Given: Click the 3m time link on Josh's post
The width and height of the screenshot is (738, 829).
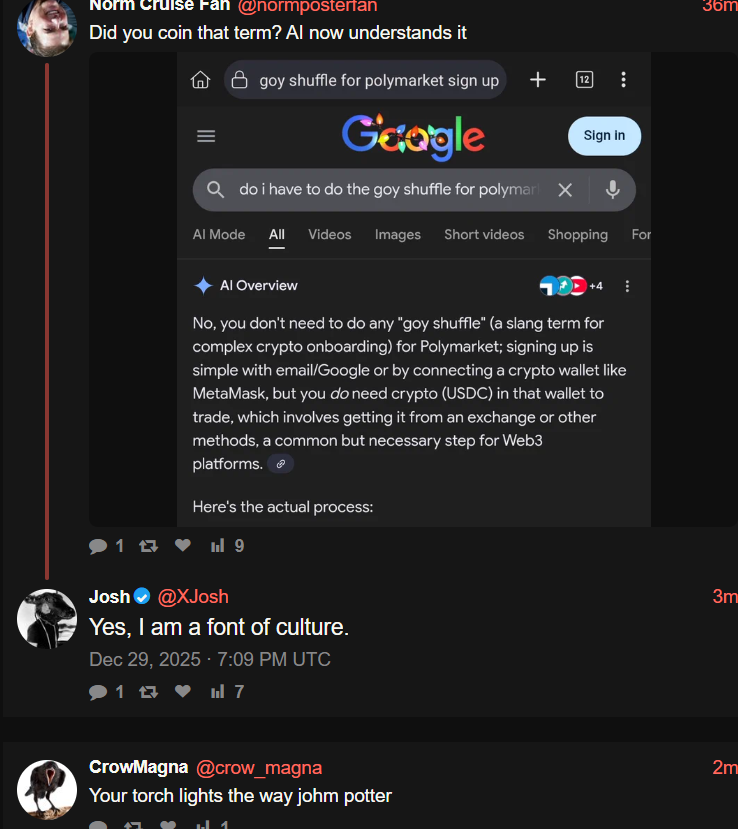Looking at the screenshot, I should 724,597.
